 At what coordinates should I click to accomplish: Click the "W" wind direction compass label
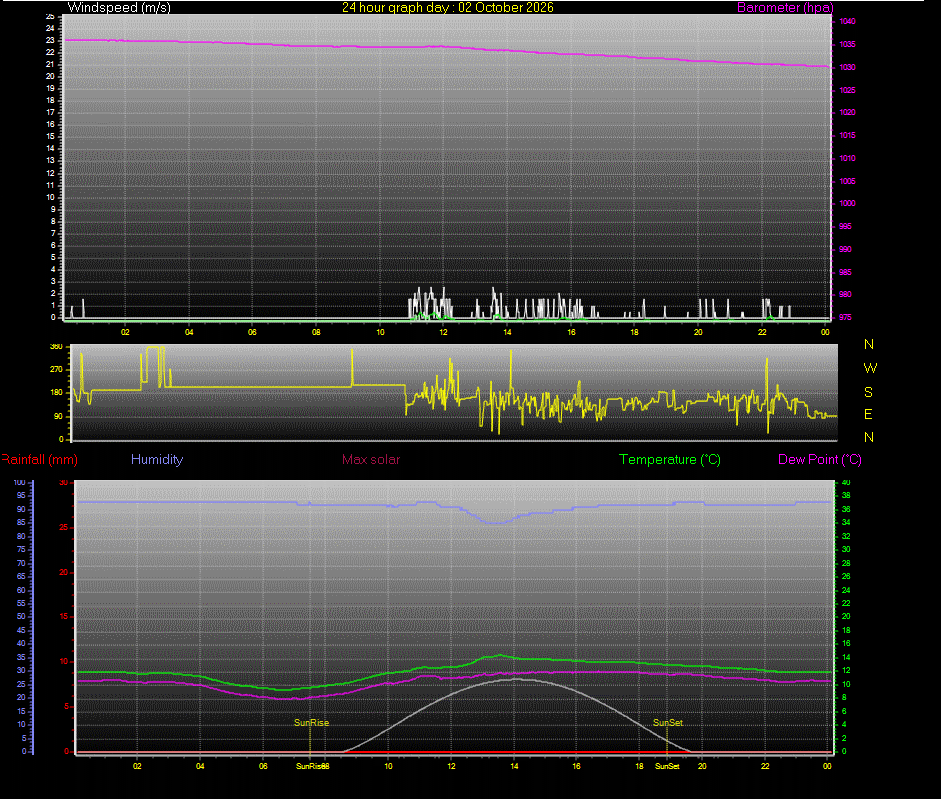point(870,368)
